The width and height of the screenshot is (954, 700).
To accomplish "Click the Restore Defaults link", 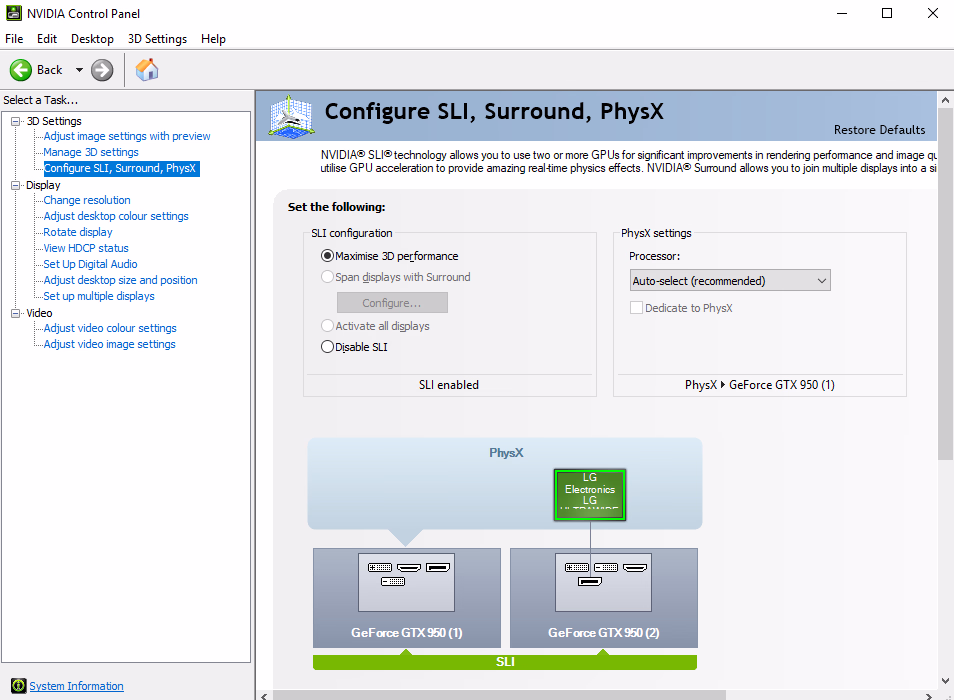I will pos(879,130).
